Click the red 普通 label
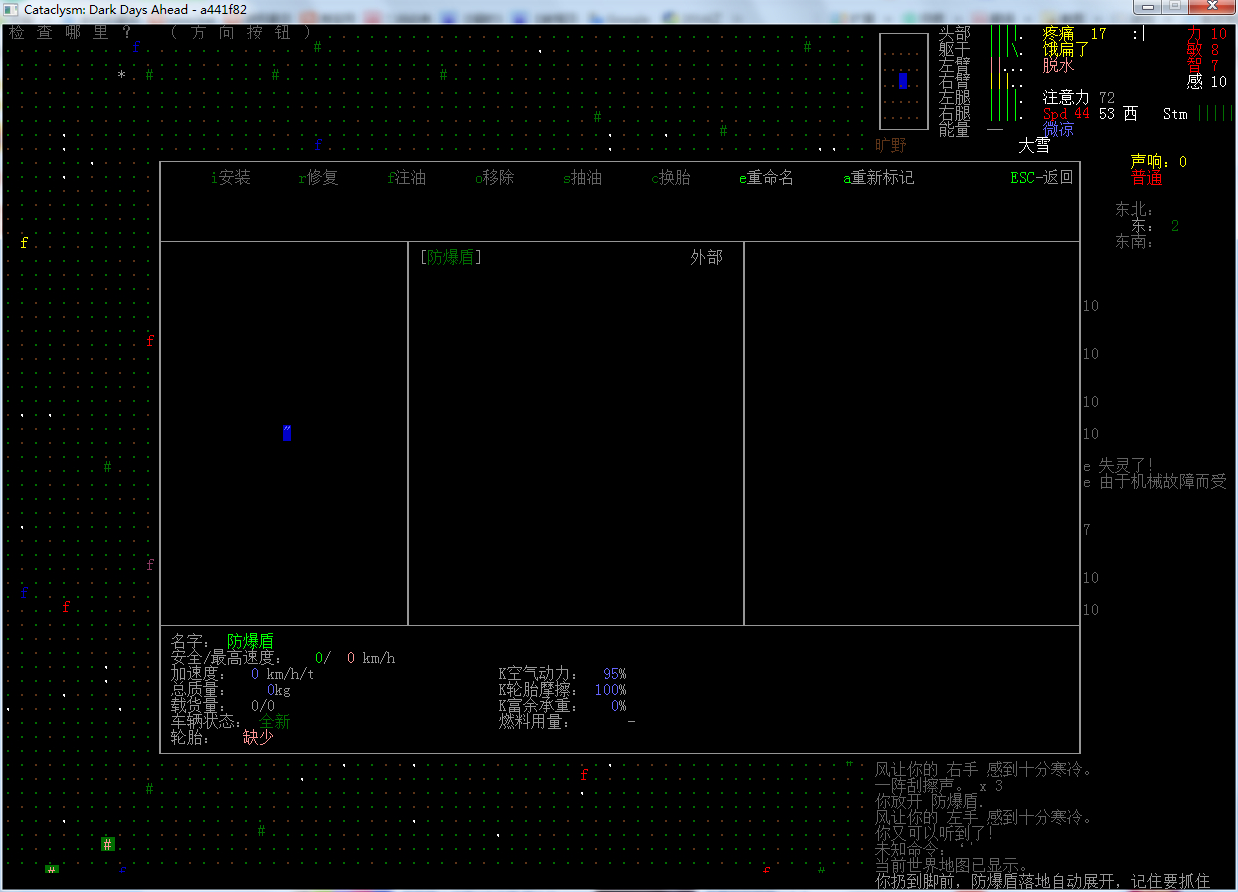The image size is (1238, 892). tap(1147, 178)
